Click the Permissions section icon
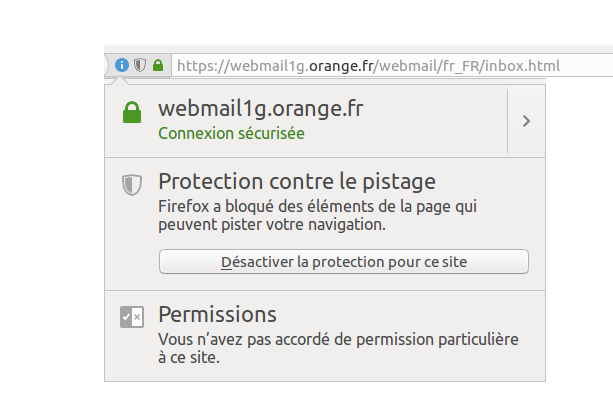 pyautogui.click(x=131, y=317)
